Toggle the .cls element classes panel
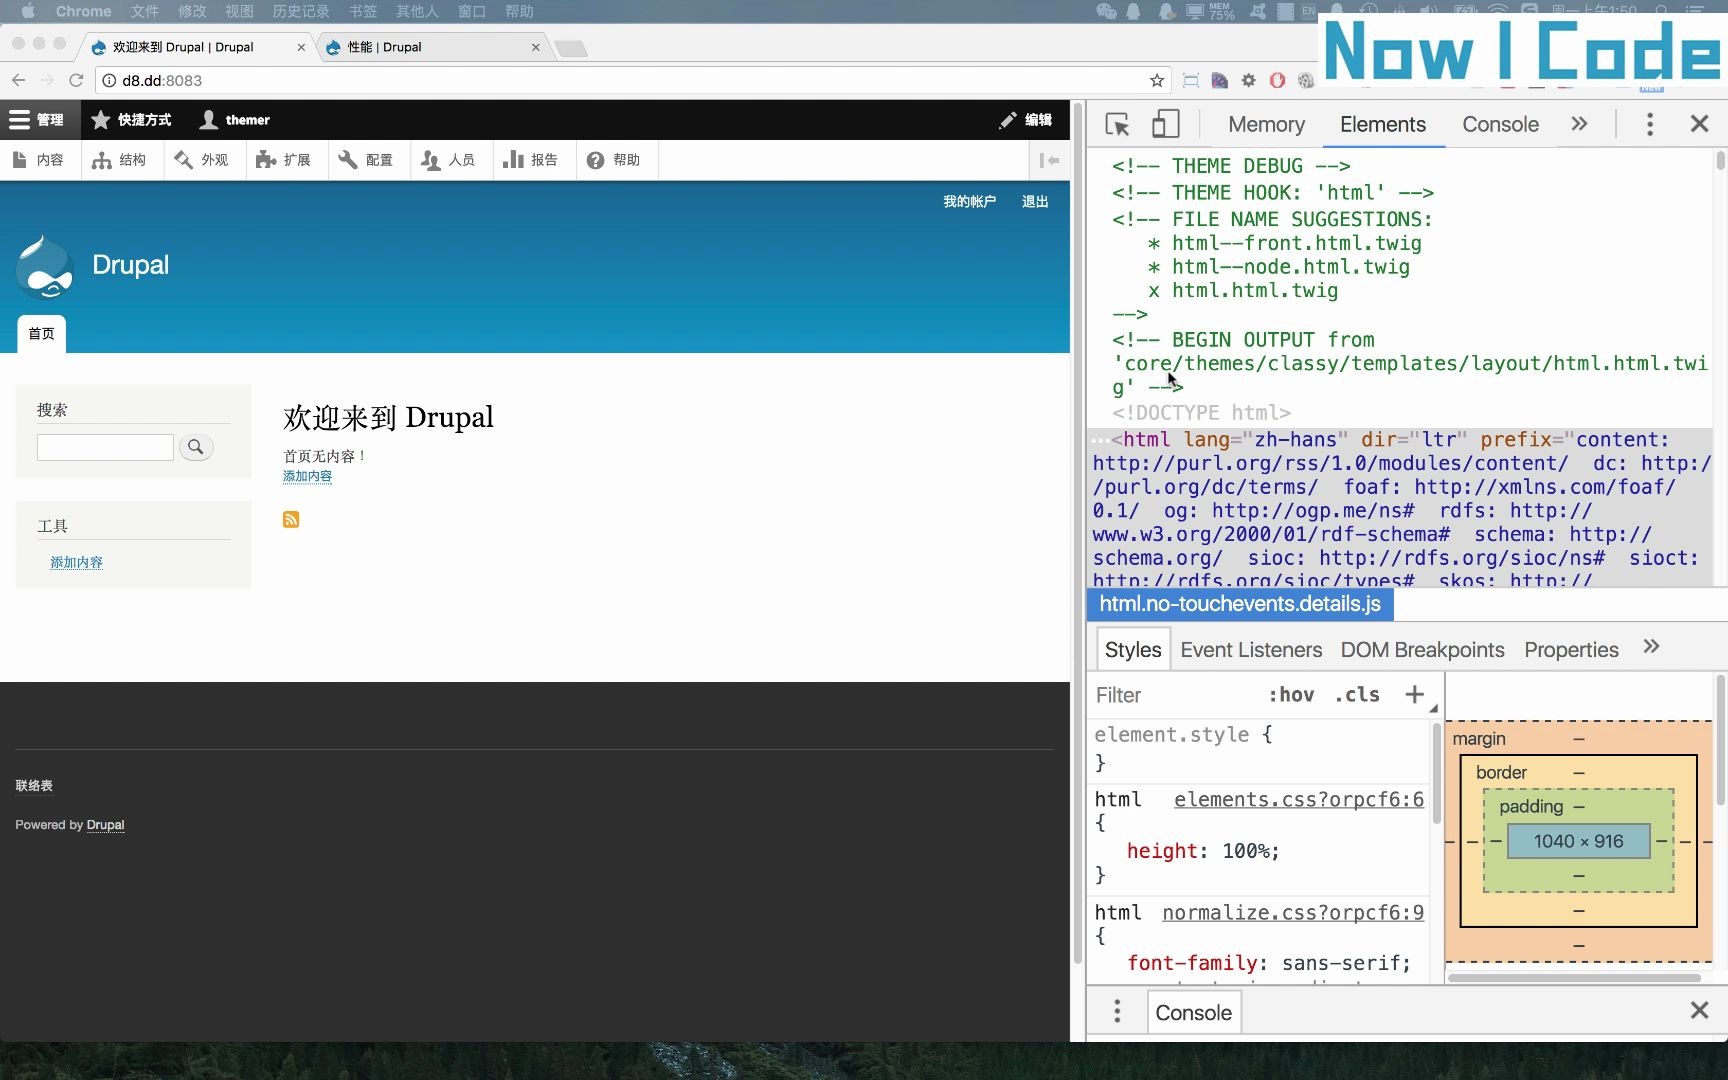1728x1080 pixels. (1356, 694)
